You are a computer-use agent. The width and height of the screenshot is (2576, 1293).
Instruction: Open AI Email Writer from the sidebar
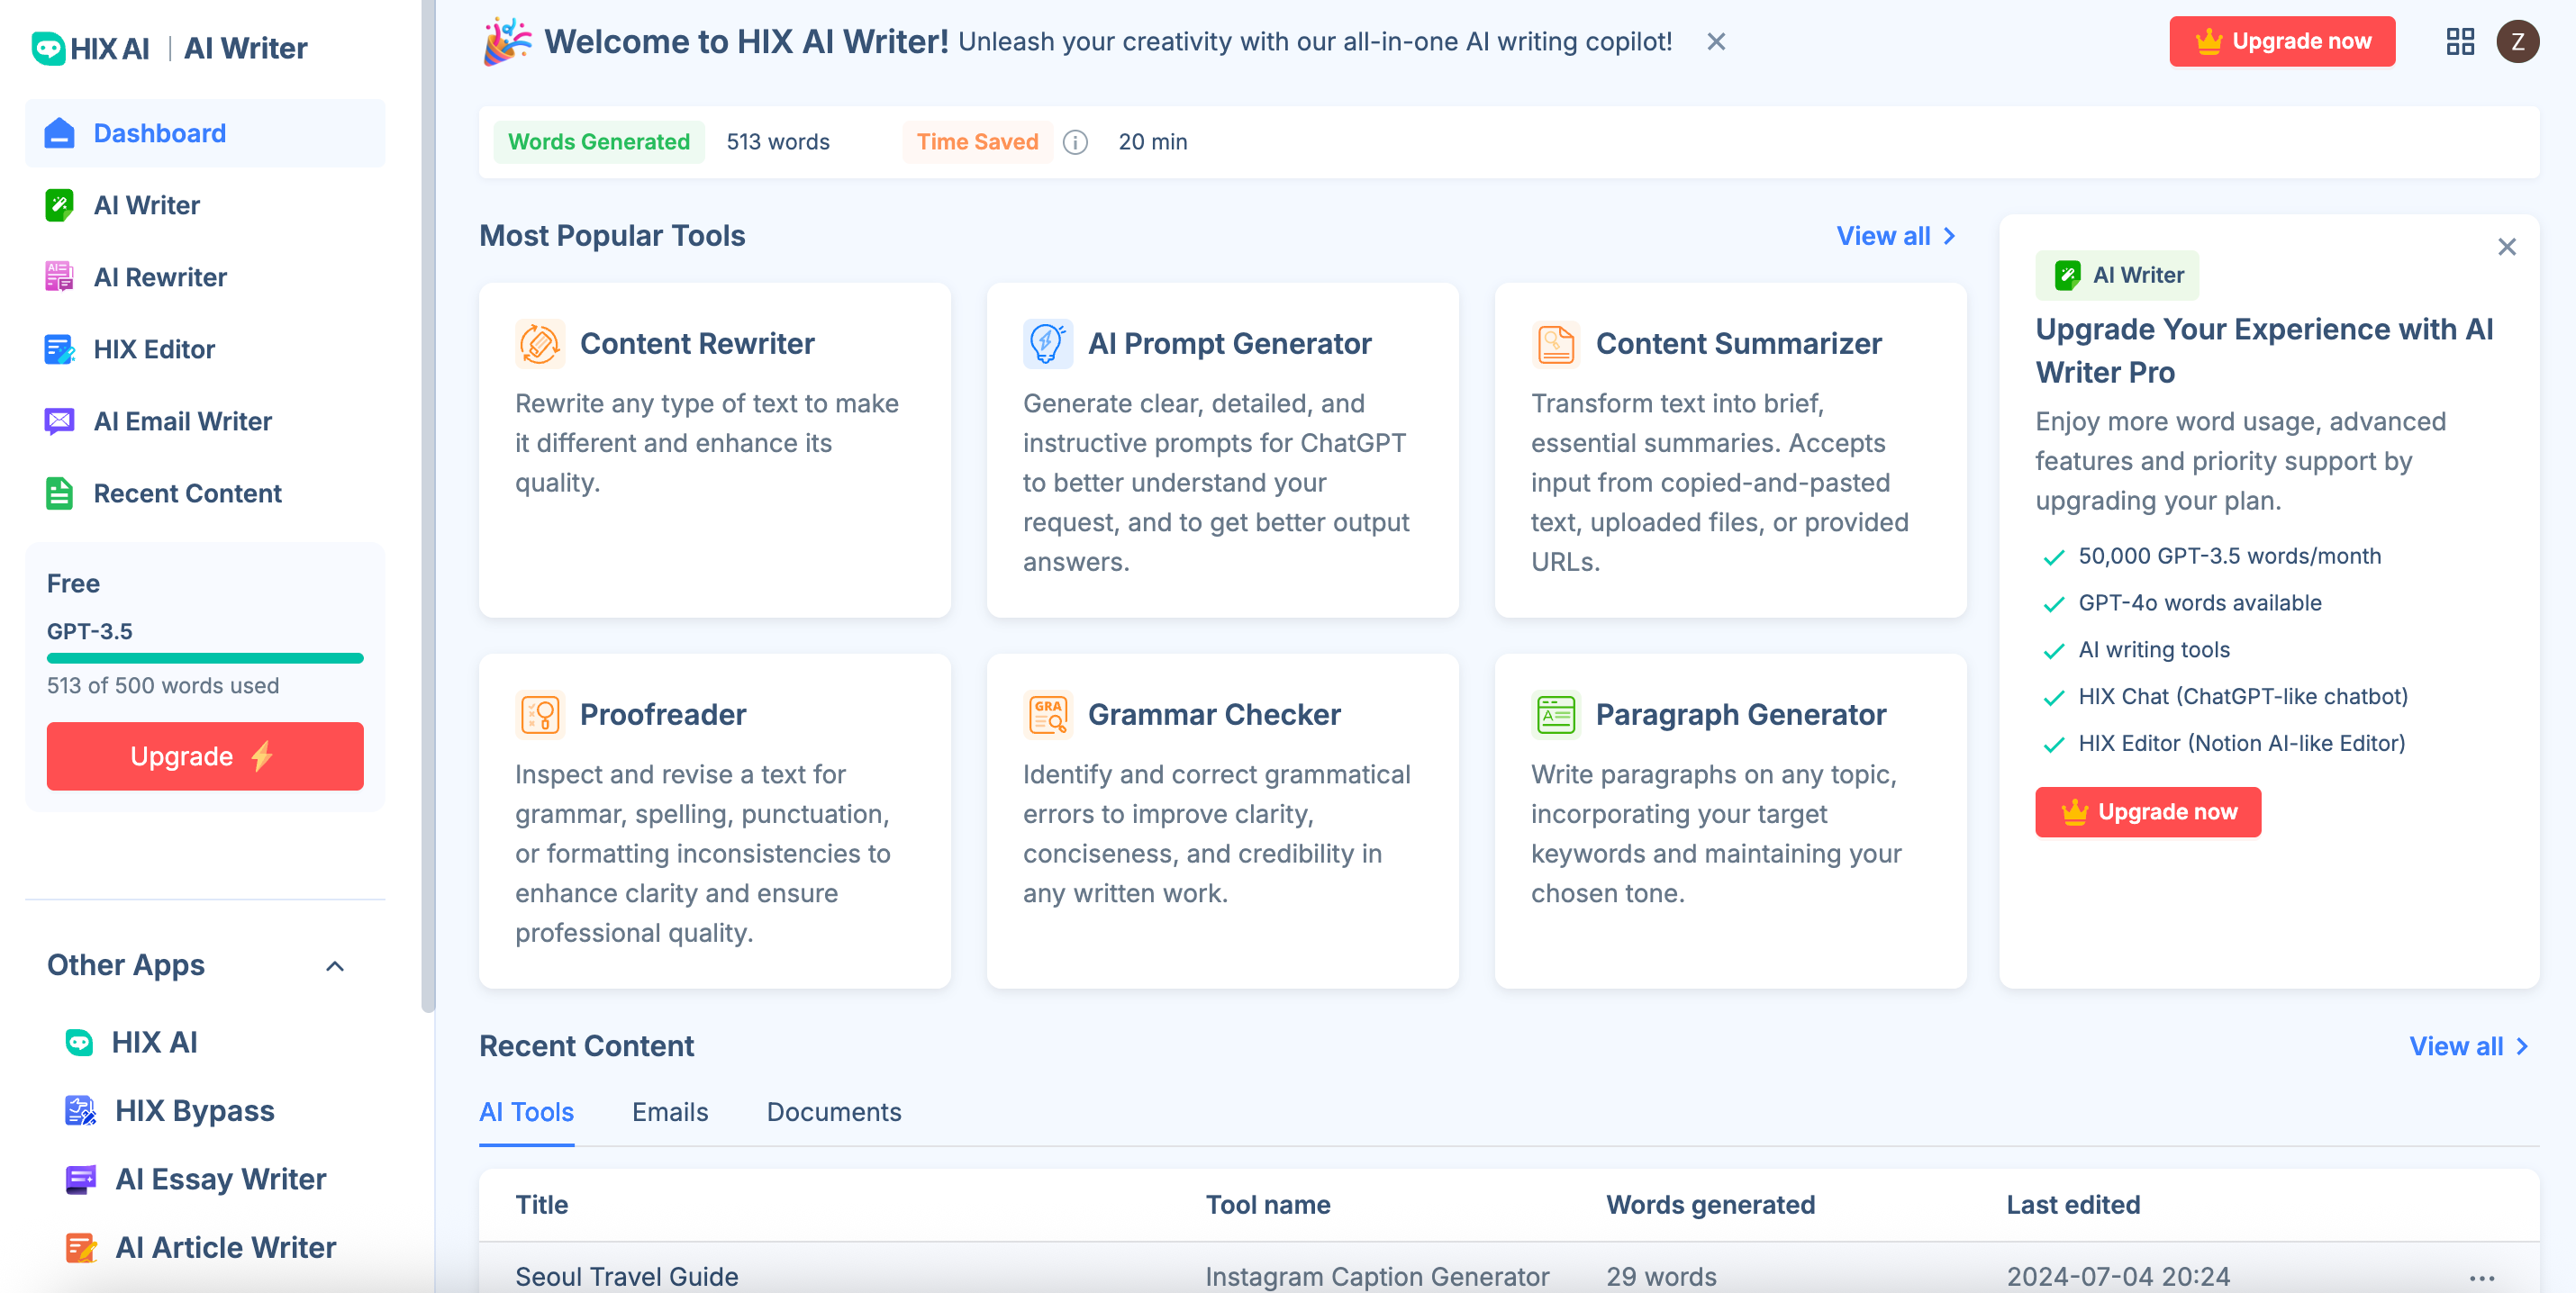[x=205, y=421]
